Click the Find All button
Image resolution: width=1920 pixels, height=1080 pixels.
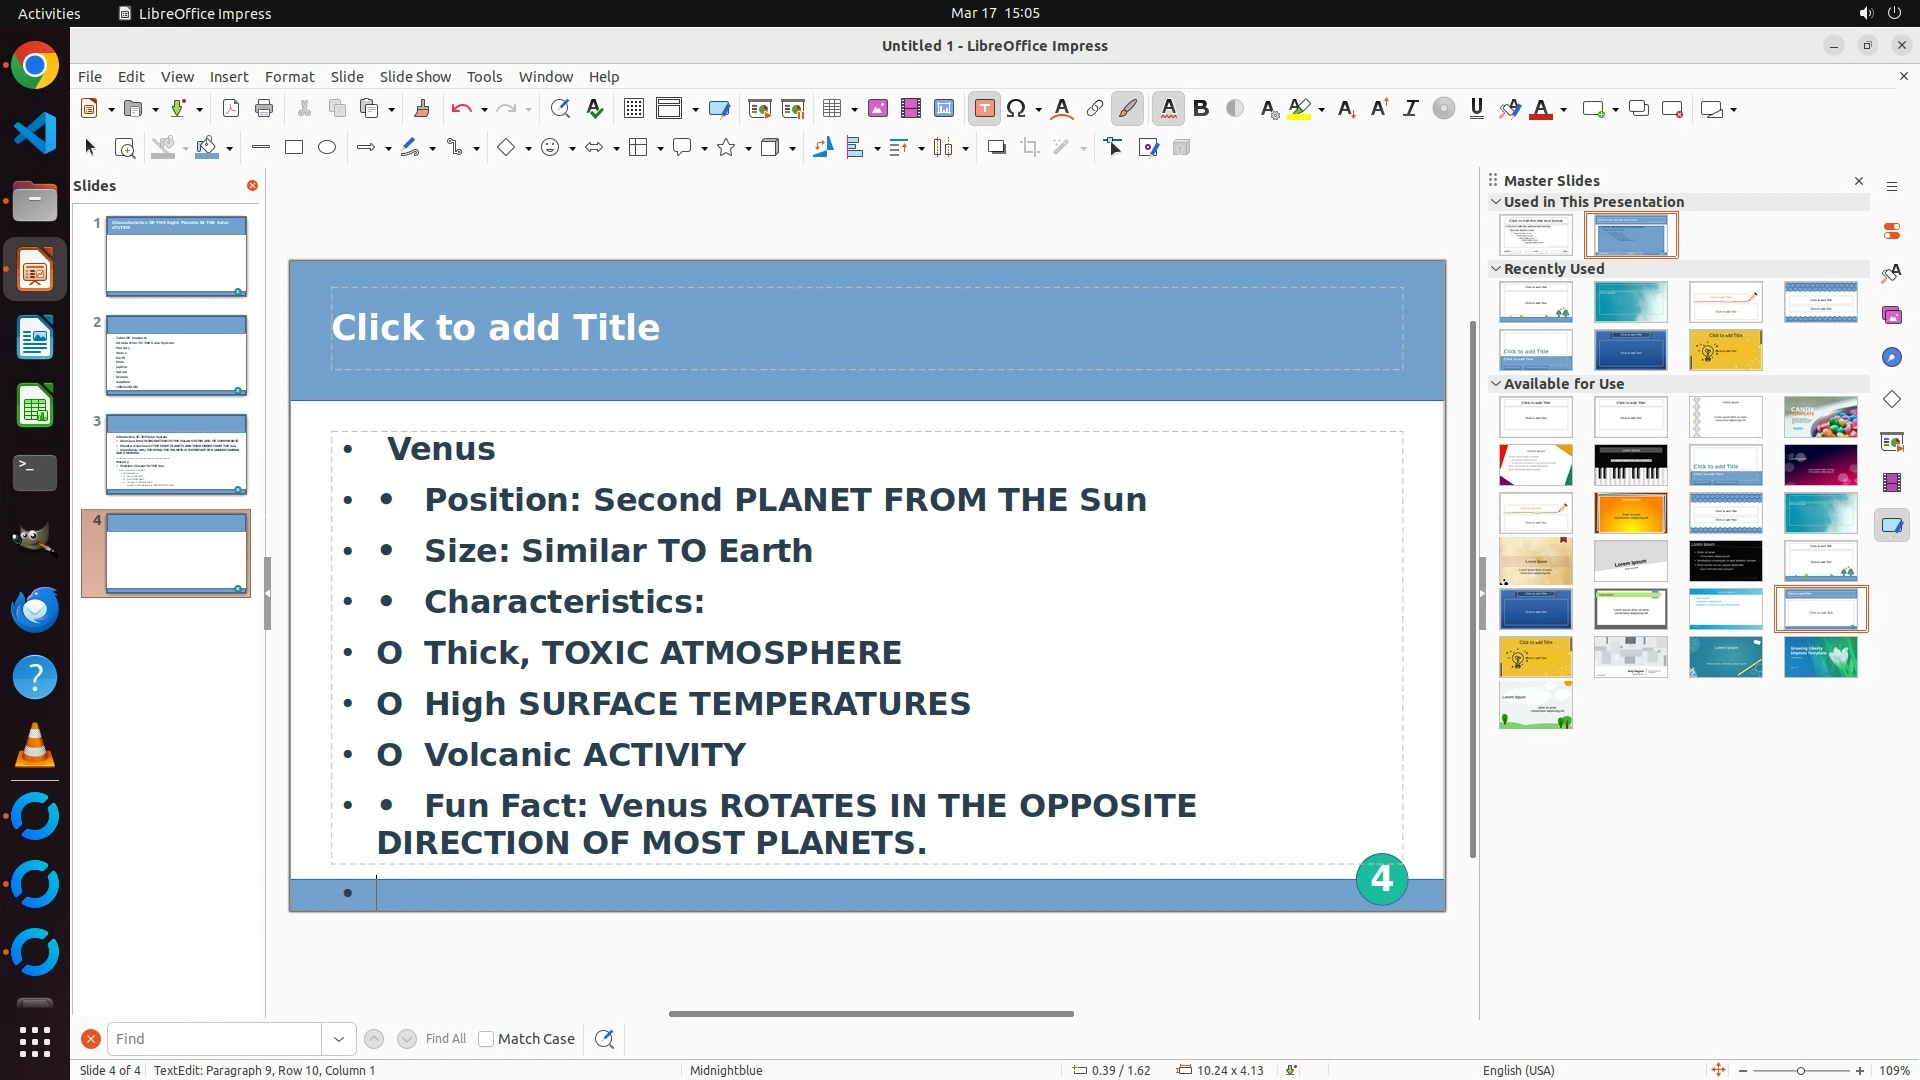click(446, 1039)
